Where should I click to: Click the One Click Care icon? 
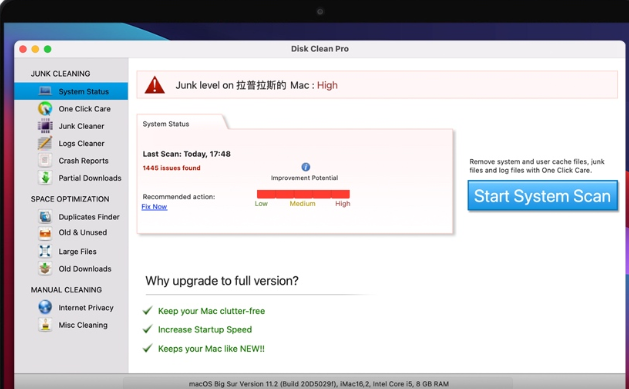pos(45,109)
